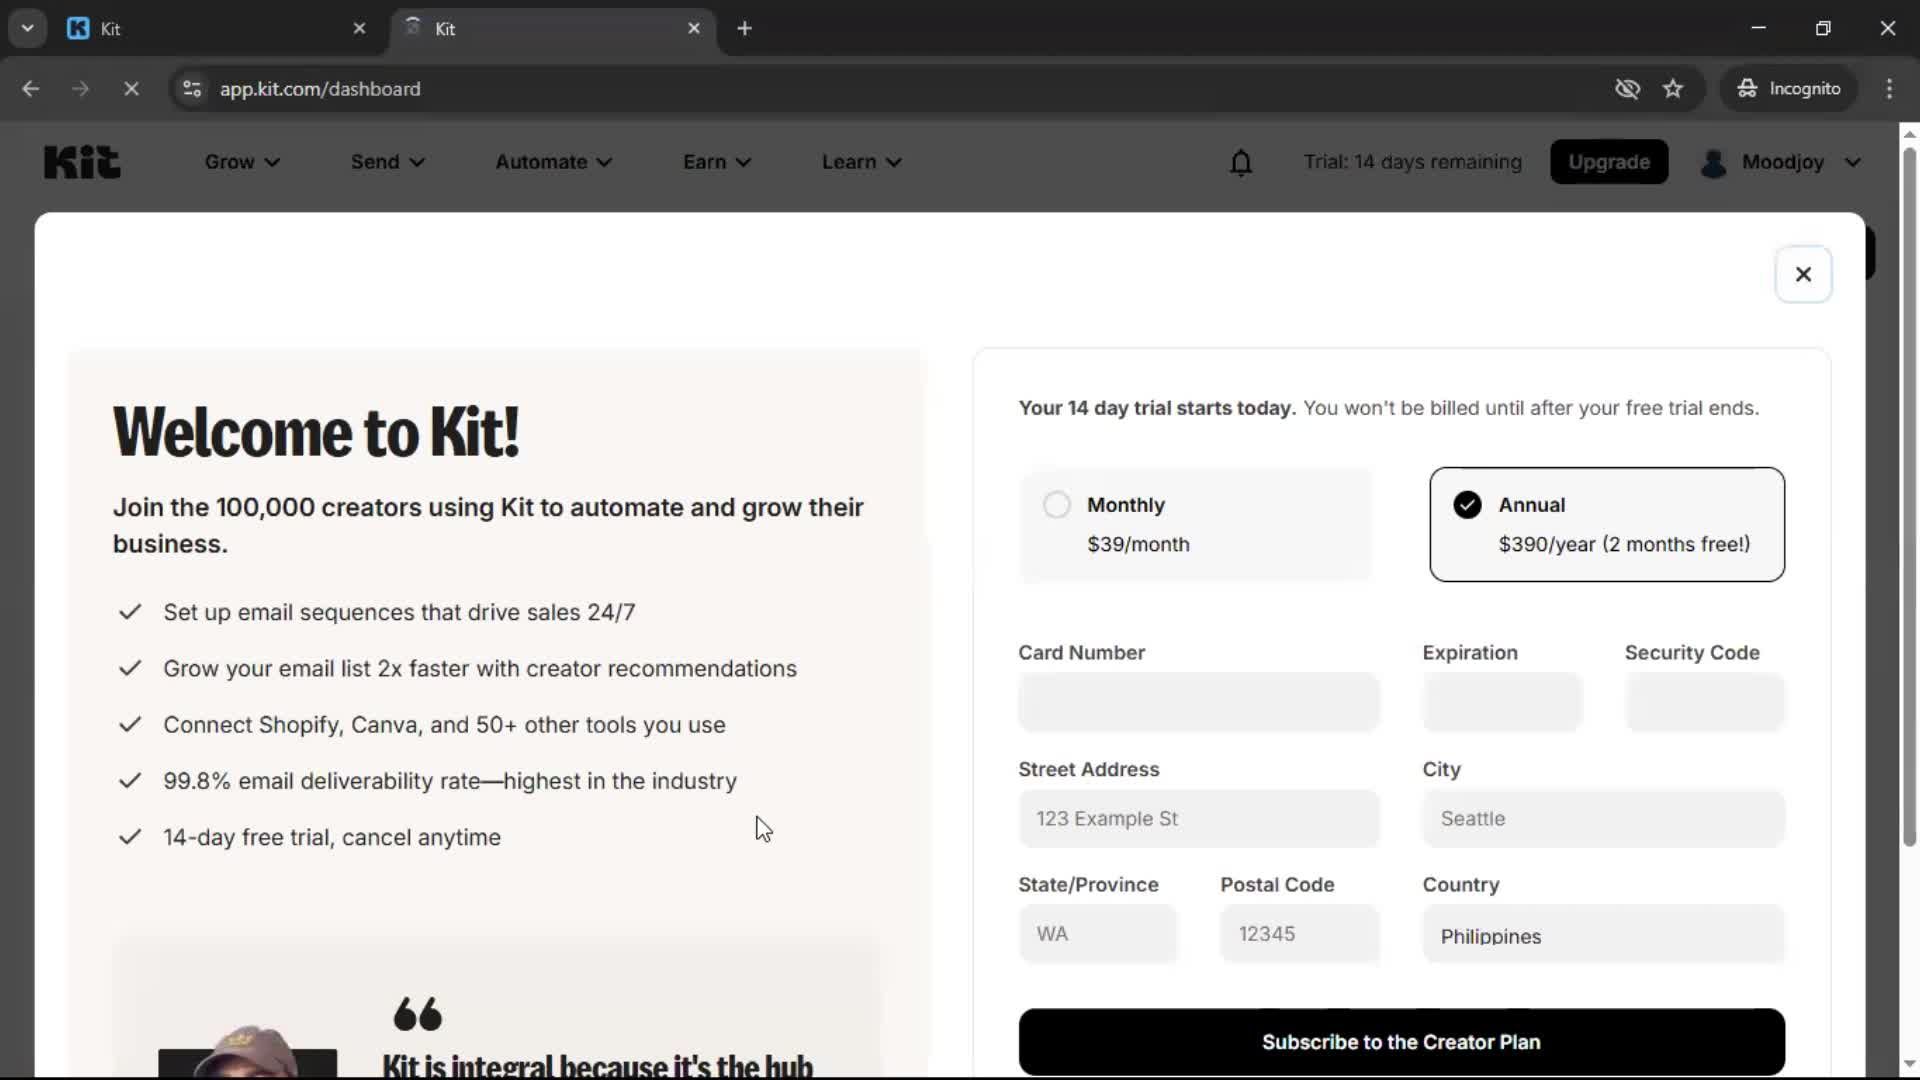Dismiss the welcome modal

1803,274
